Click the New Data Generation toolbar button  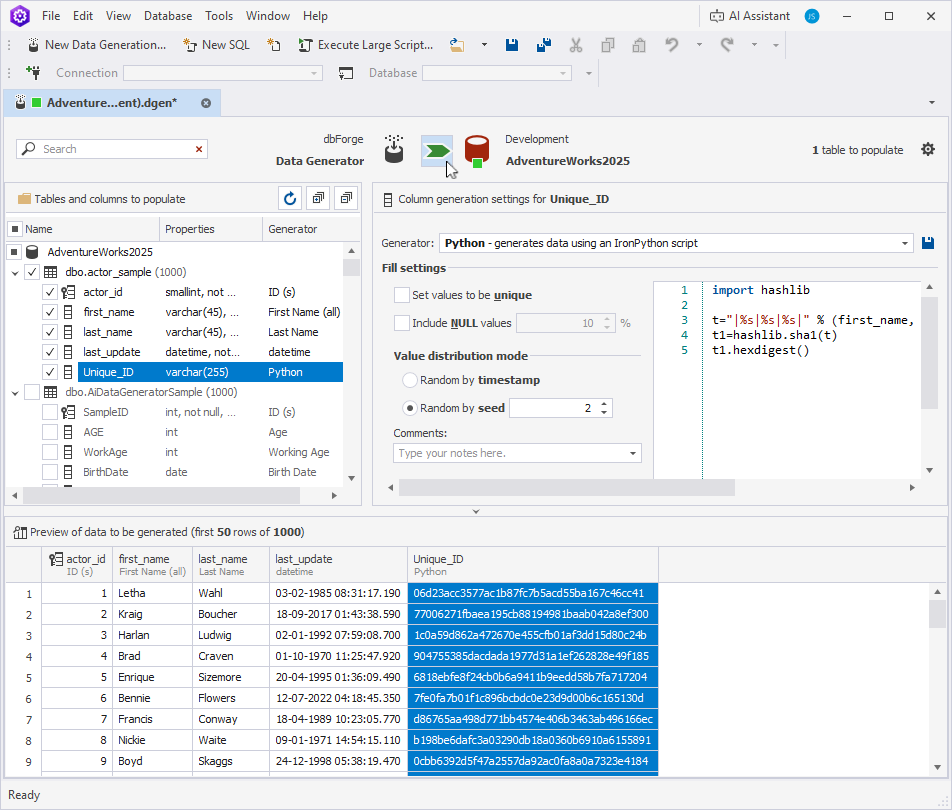(x=97, y=45)
